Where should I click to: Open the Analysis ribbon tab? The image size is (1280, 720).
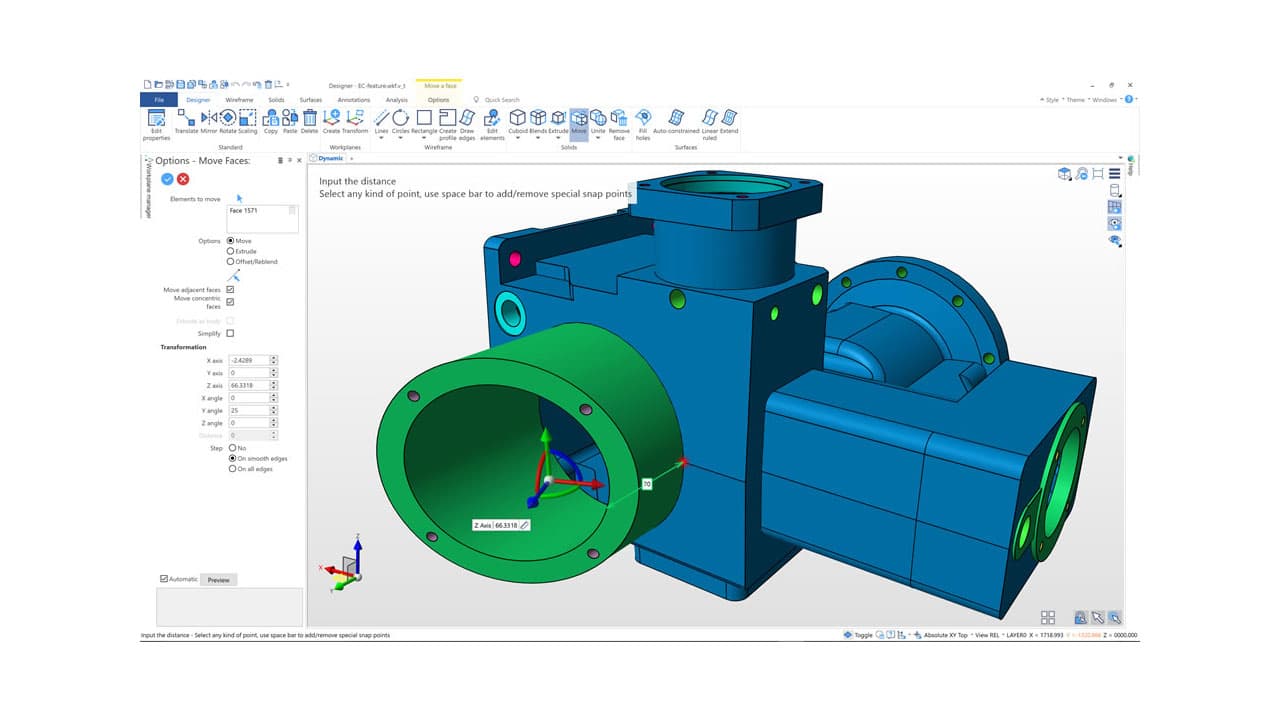(x=396, y=100)
